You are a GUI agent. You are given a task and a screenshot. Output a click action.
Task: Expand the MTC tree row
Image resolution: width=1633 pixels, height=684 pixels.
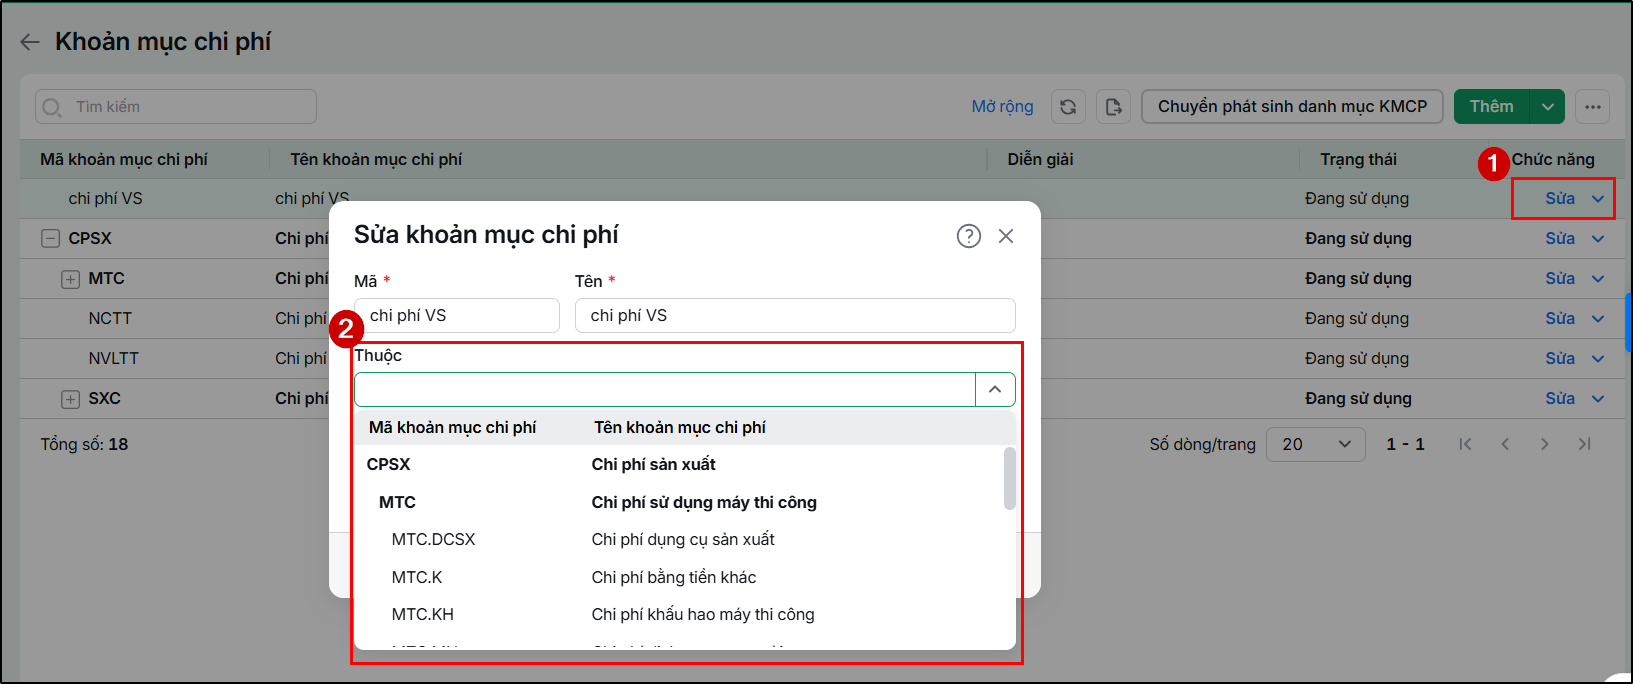tap(70, 279)
